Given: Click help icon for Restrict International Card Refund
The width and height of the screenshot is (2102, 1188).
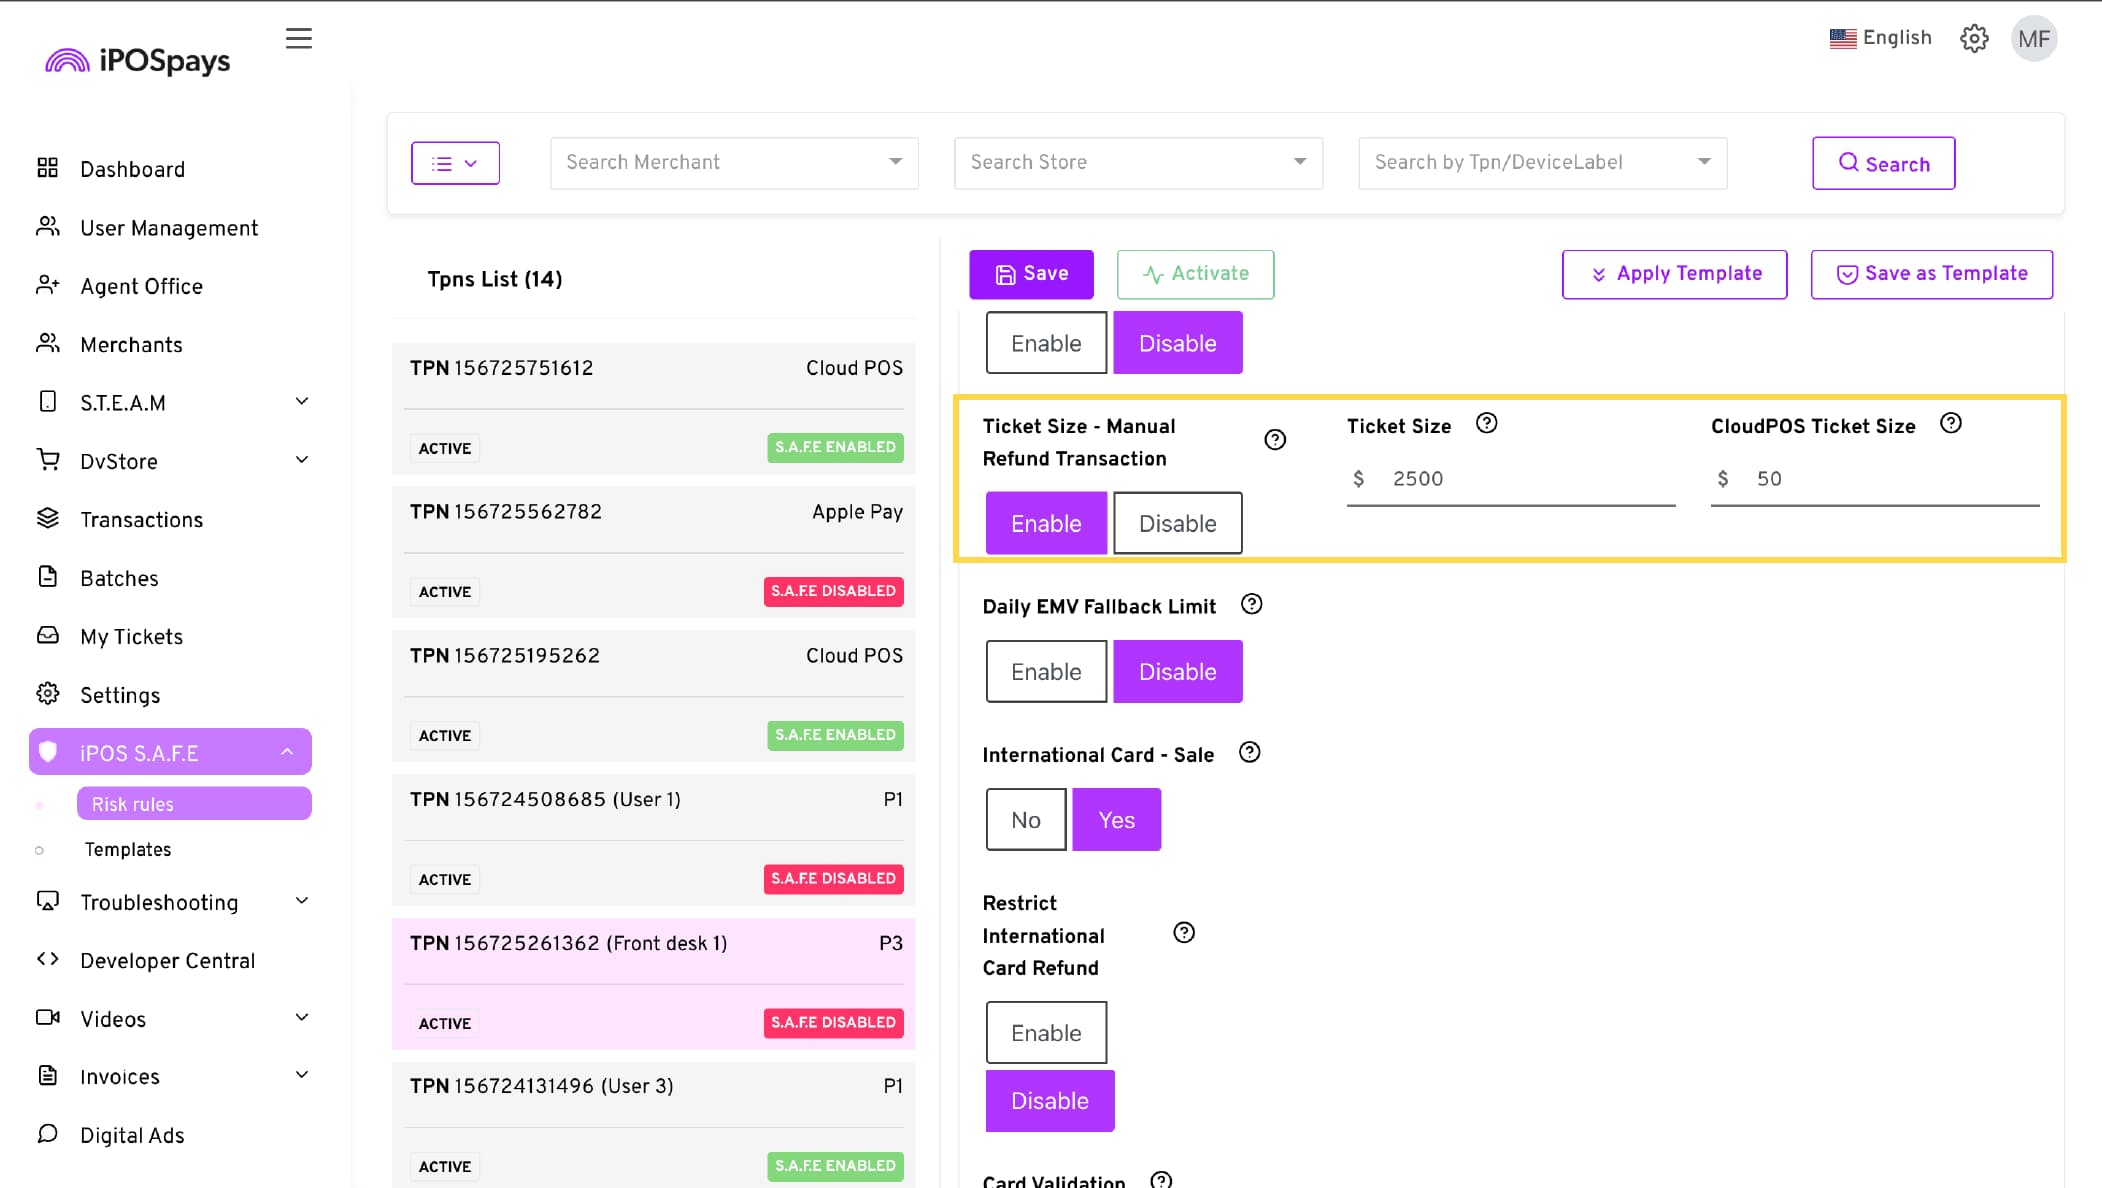Looking at the screenshot, I should 1184,933.
